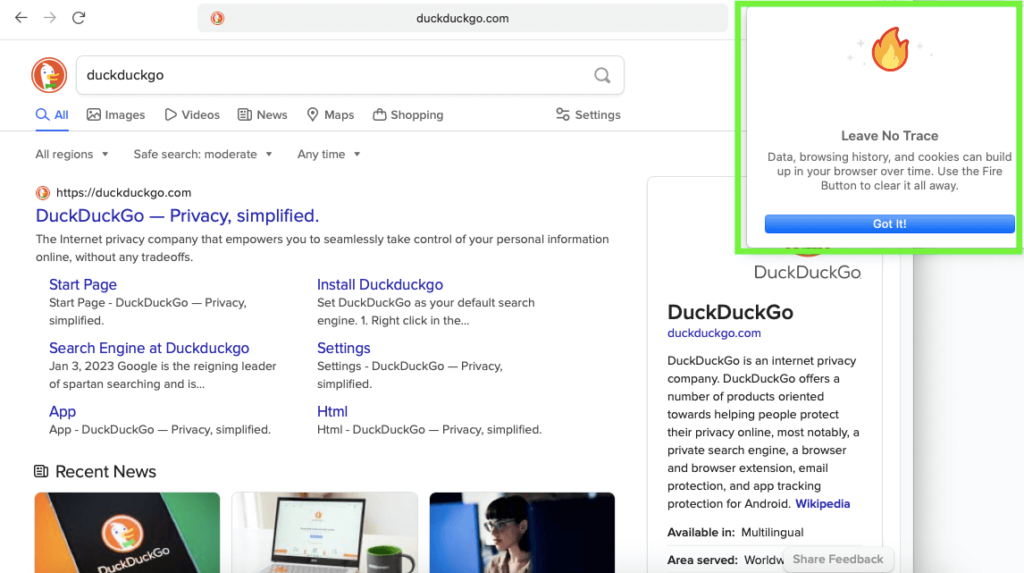Focus the search box containing duckduckgo
The image size is (1024, 573).
pos(350,75)
